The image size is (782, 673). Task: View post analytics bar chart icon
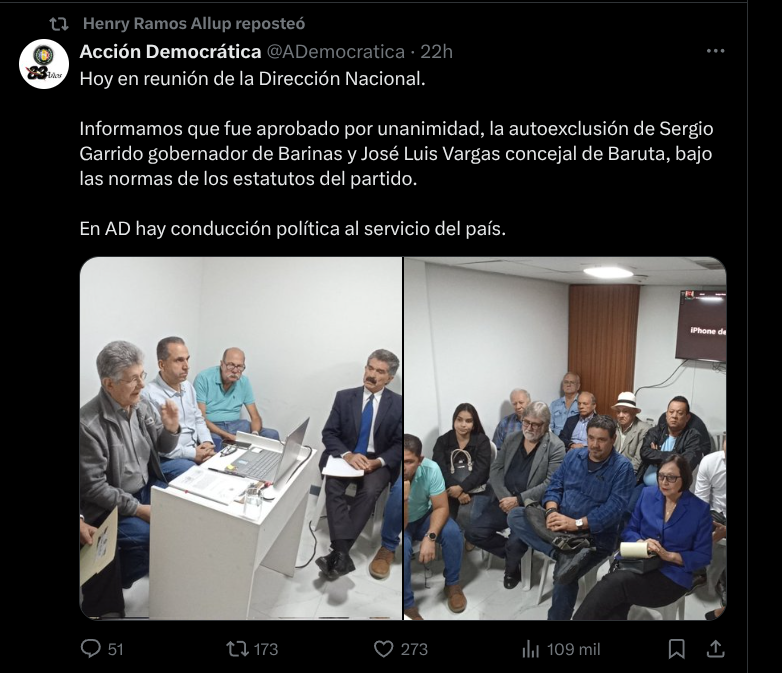[x=530, y=649]
